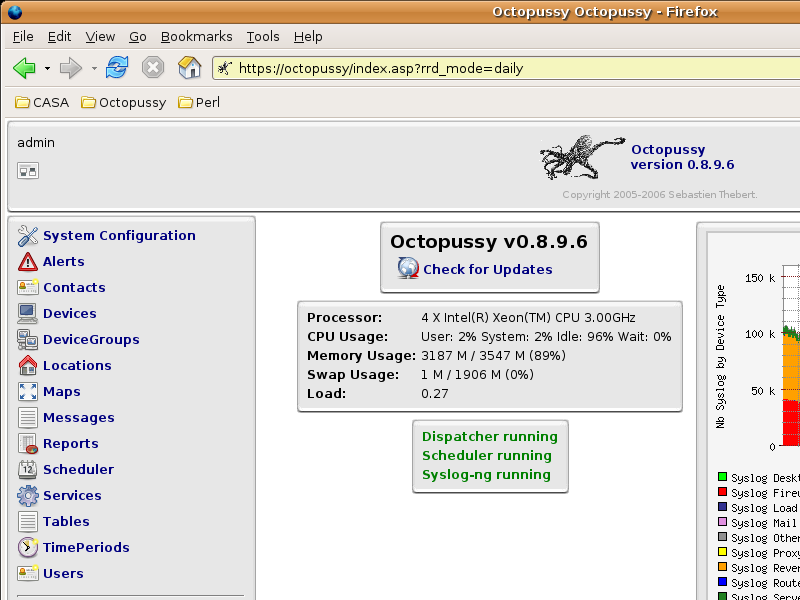
Task: Click the Reports icon
Action: pyautogui.click(x=28, y=443)
